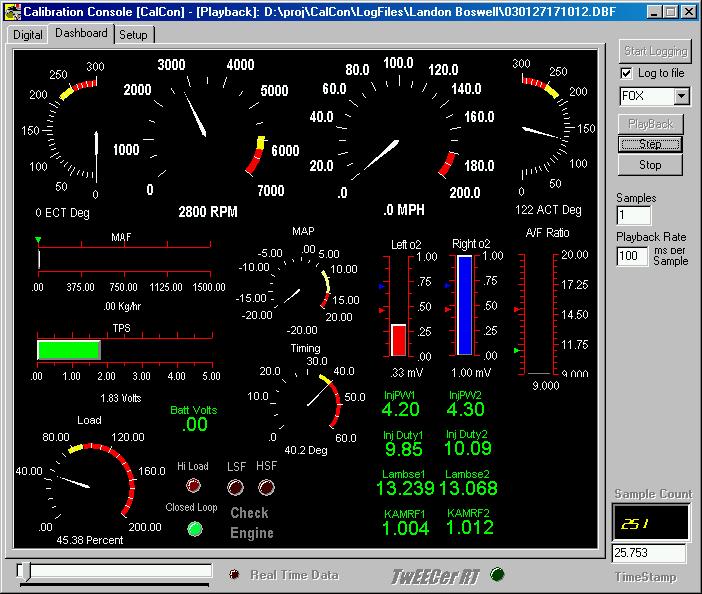Click the Check Engine warning indicator
702x594 pixels.
click(x=252, y=523)
